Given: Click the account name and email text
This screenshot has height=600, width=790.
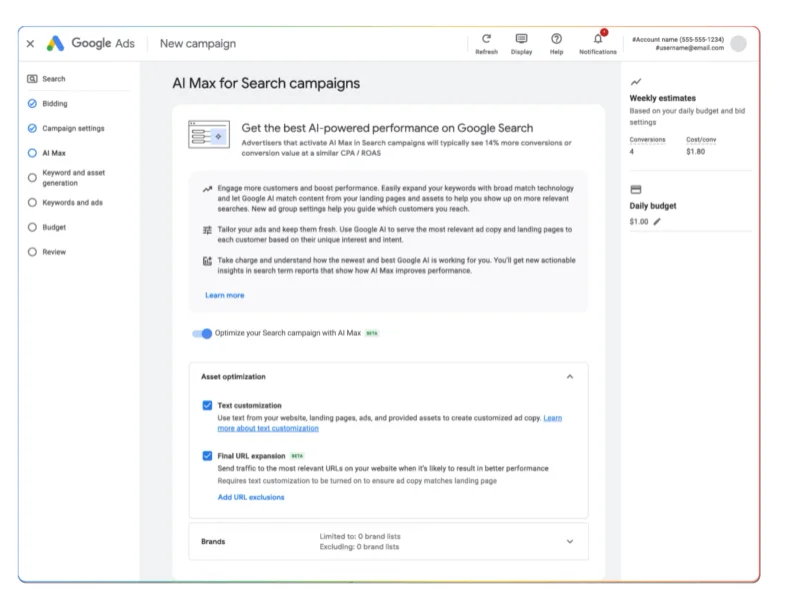Looking at the screenshot, I should point(678,44).
